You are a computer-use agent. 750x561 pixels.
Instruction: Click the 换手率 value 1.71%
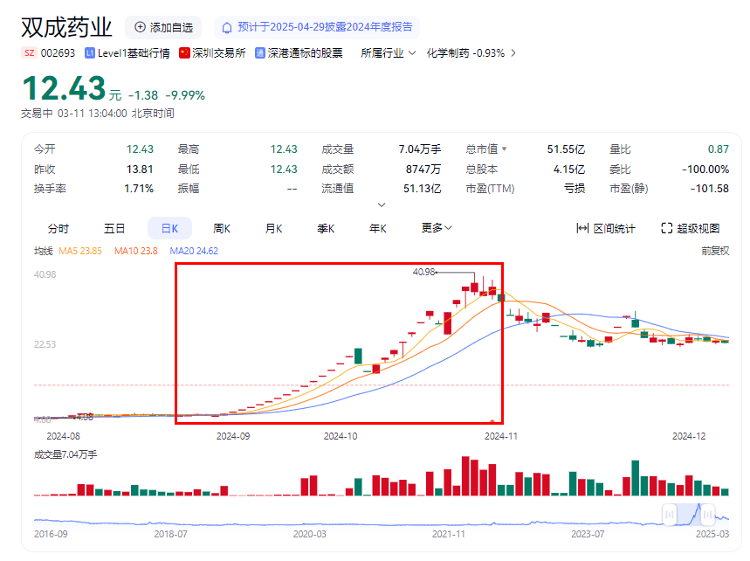pos(139,188)
